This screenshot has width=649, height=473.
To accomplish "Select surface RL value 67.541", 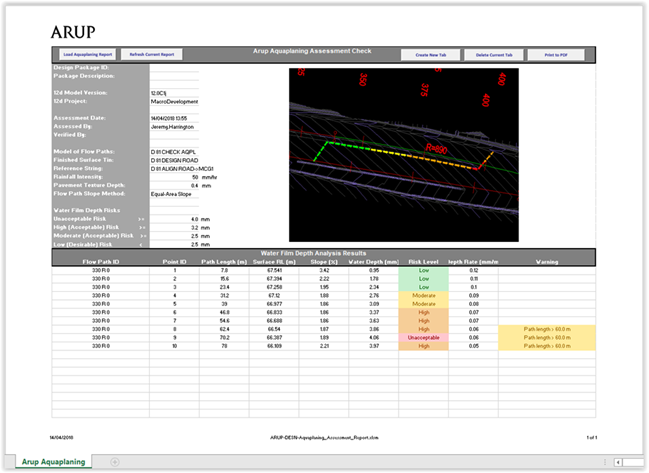I will coord(274,270).
